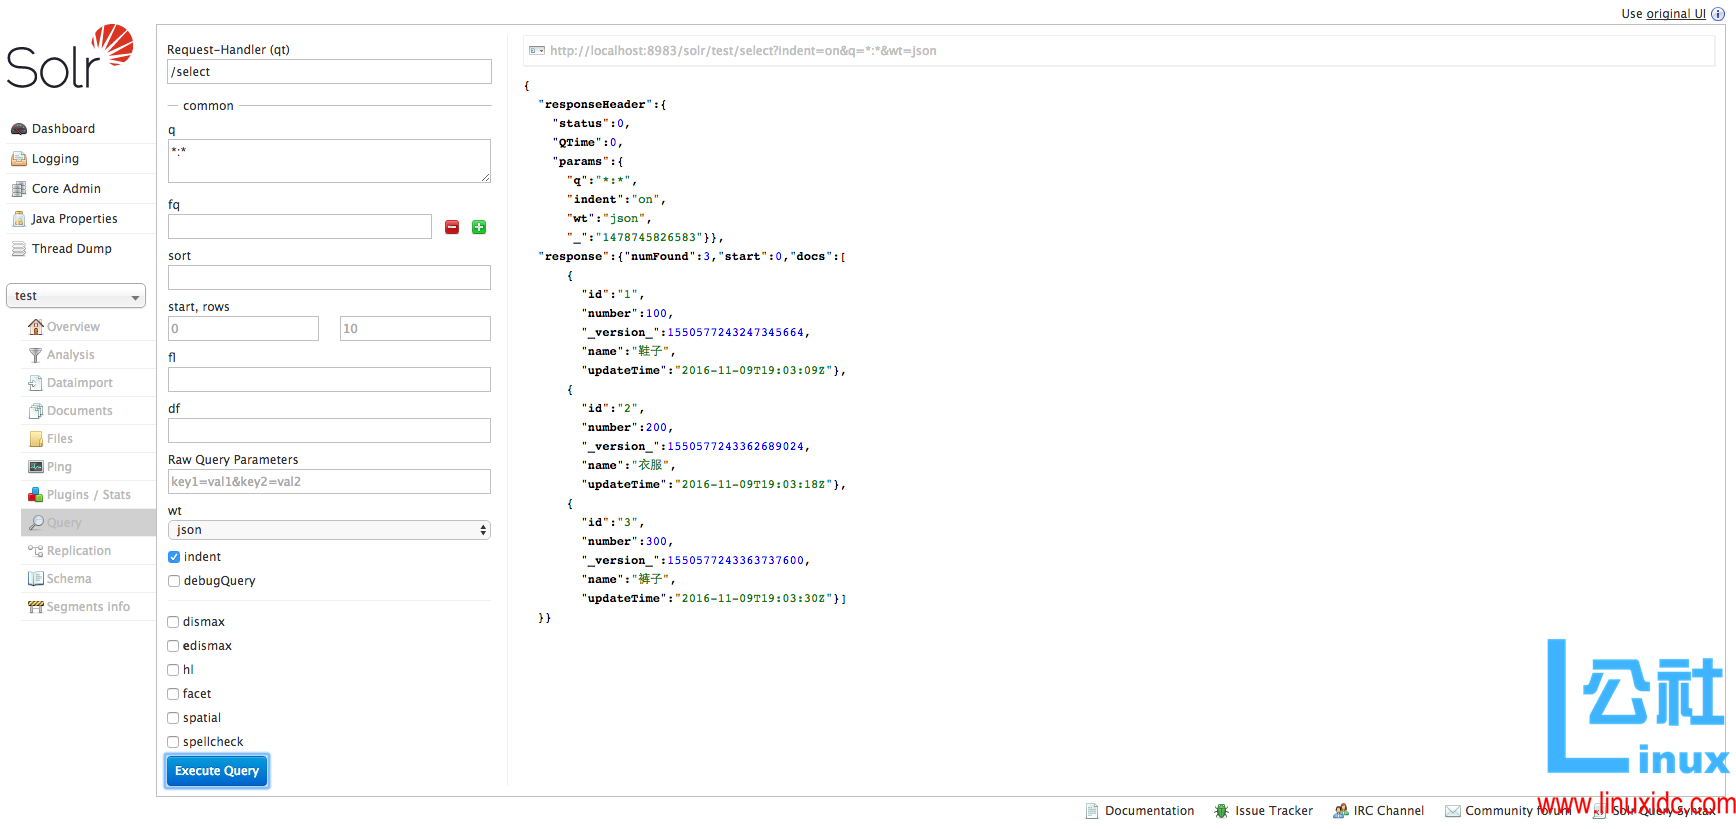The width and height of the screenshot is (1736, 829).
Task: Click the Solr logo
Action: [x=70, y=57]
